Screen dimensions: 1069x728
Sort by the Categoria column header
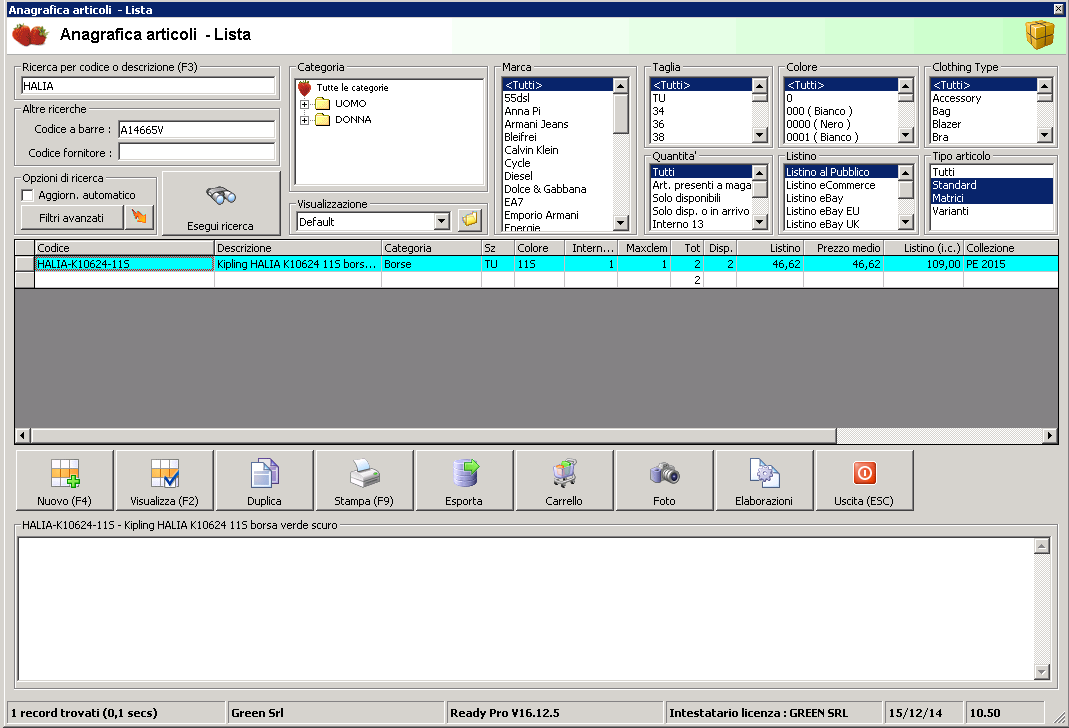pos(432,248)
